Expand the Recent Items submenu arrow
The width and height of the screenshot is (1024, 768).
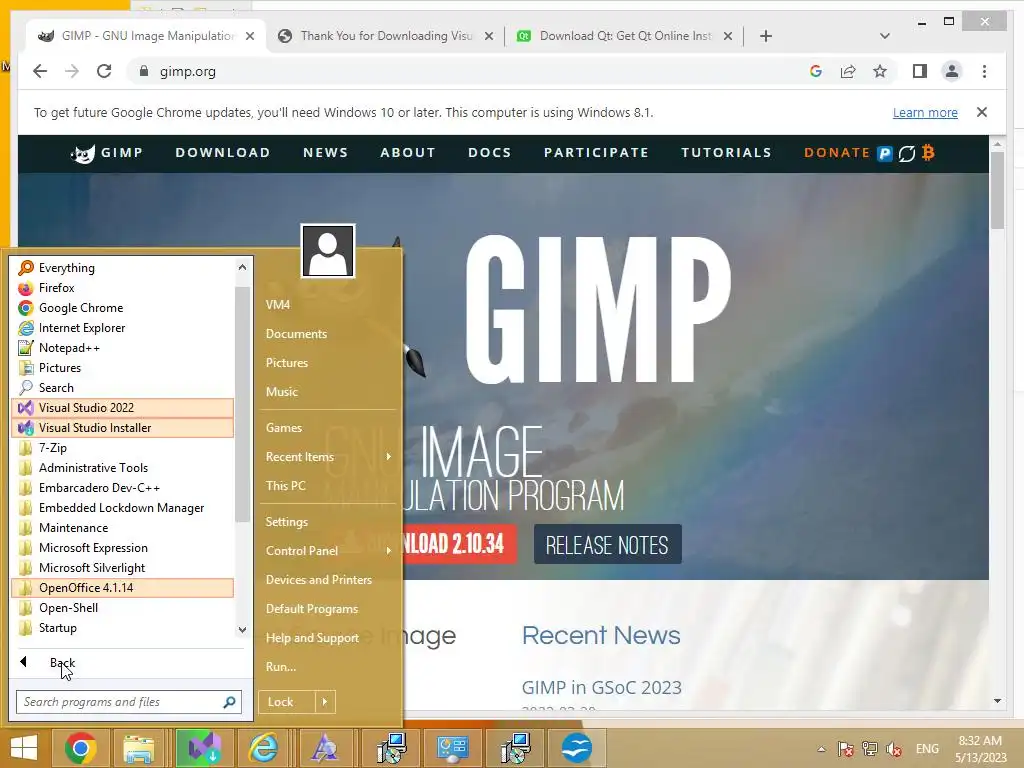click(389, 456)
